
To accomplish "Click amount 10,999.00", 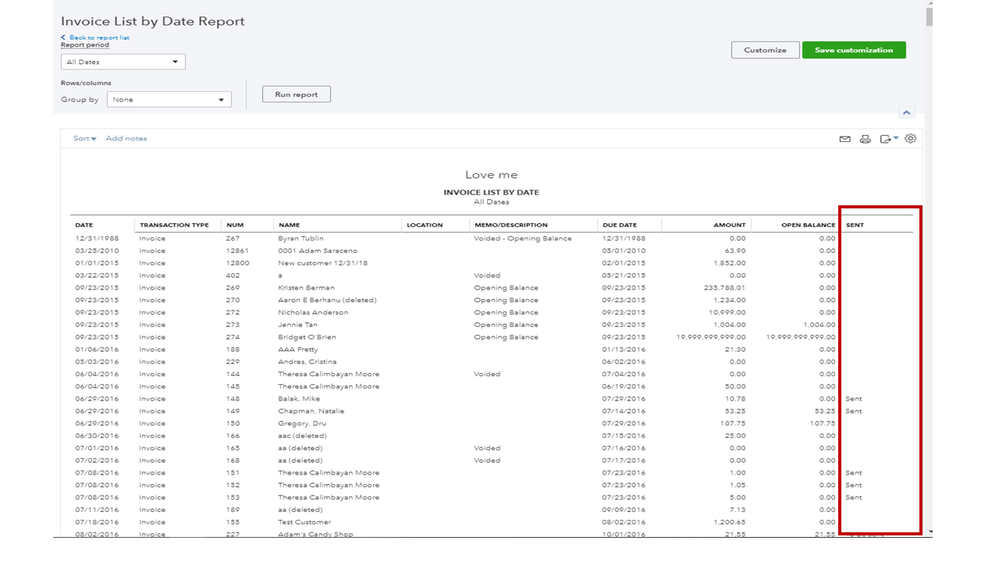I will click(727, 313).
